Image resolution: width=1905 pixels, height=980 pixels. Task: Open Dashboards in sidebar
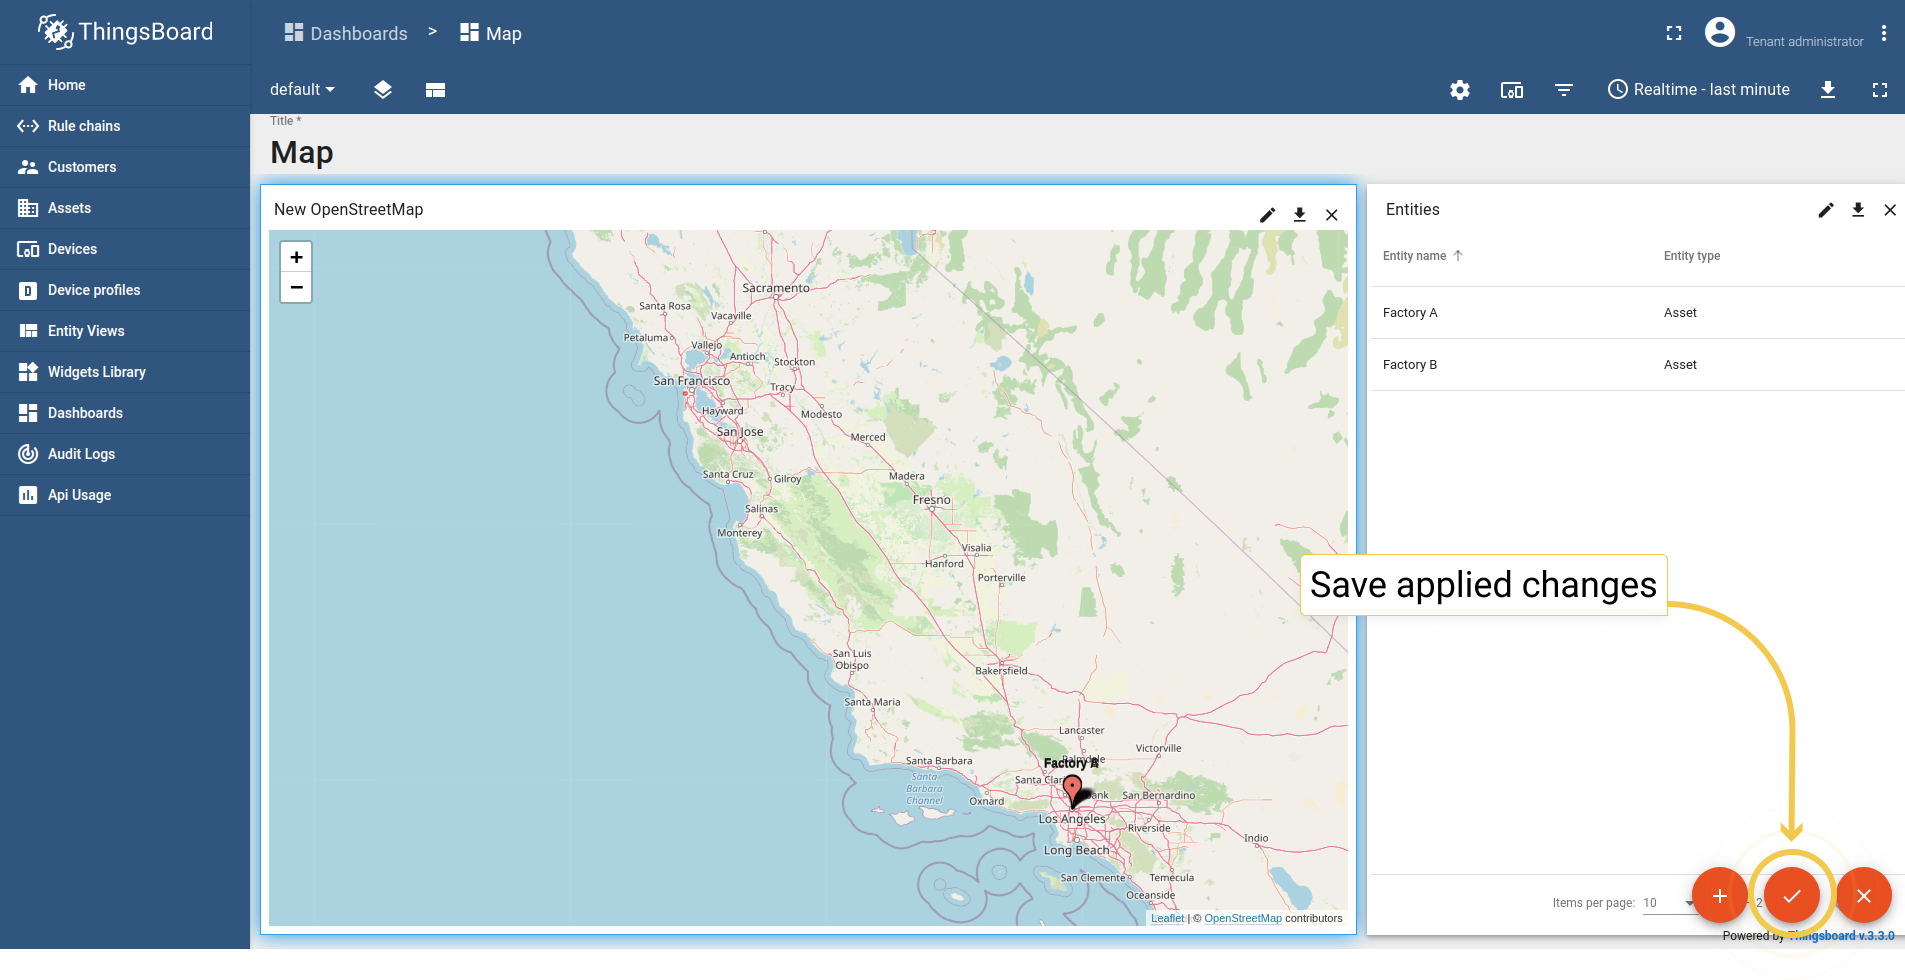(x=125, y=413)
